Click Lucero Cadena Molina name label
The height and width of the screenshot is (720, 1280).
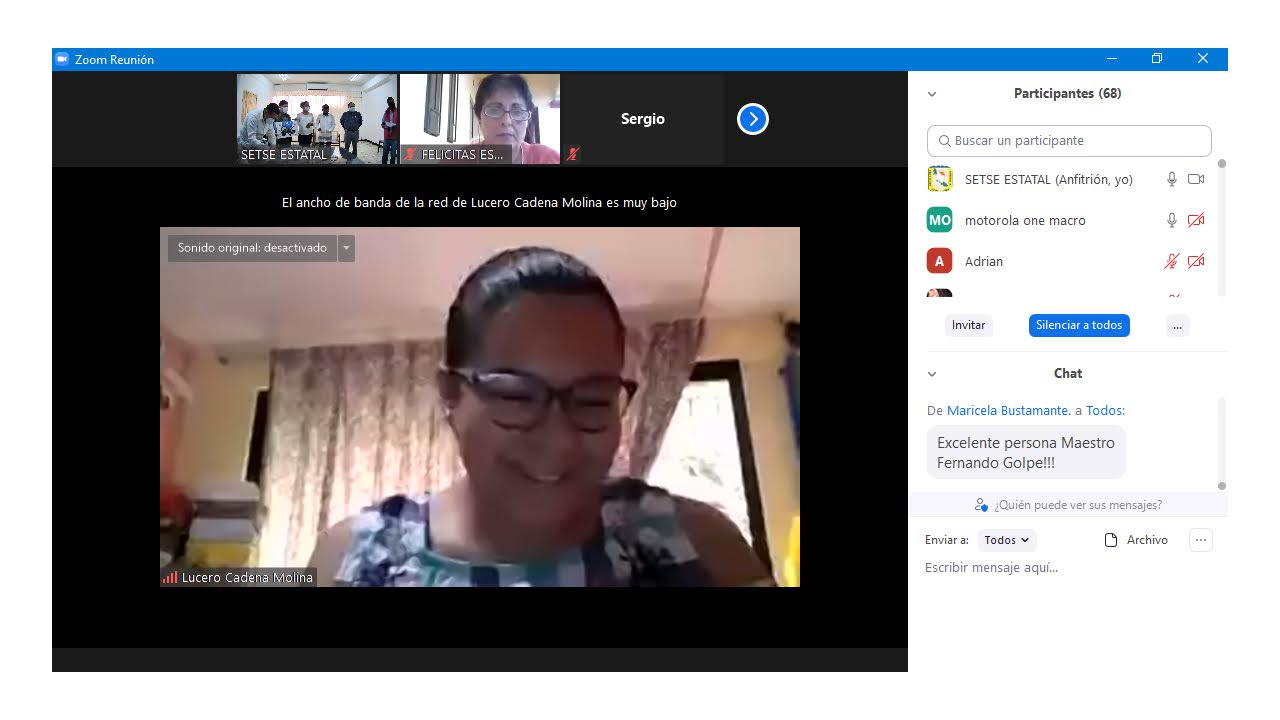[247, 577]
